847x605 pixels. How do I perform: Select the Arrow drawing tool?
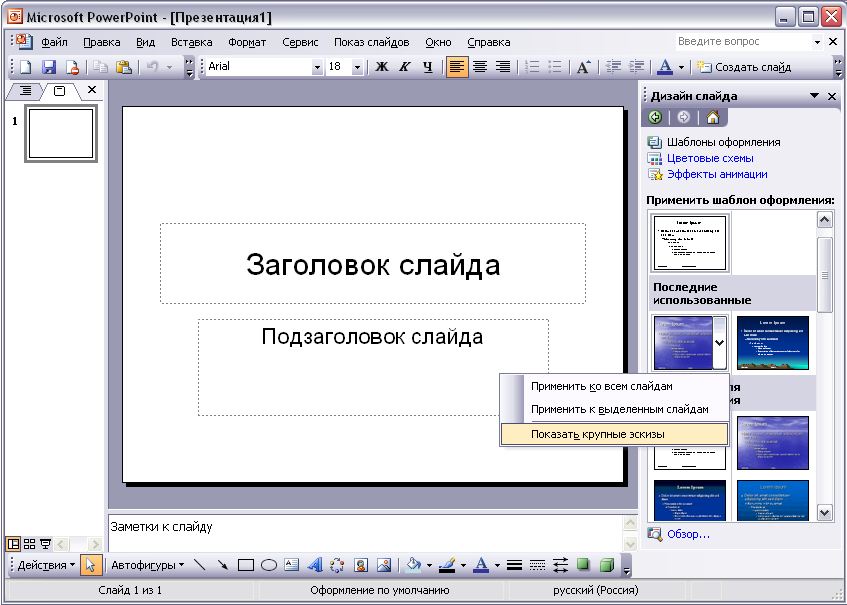223,565
